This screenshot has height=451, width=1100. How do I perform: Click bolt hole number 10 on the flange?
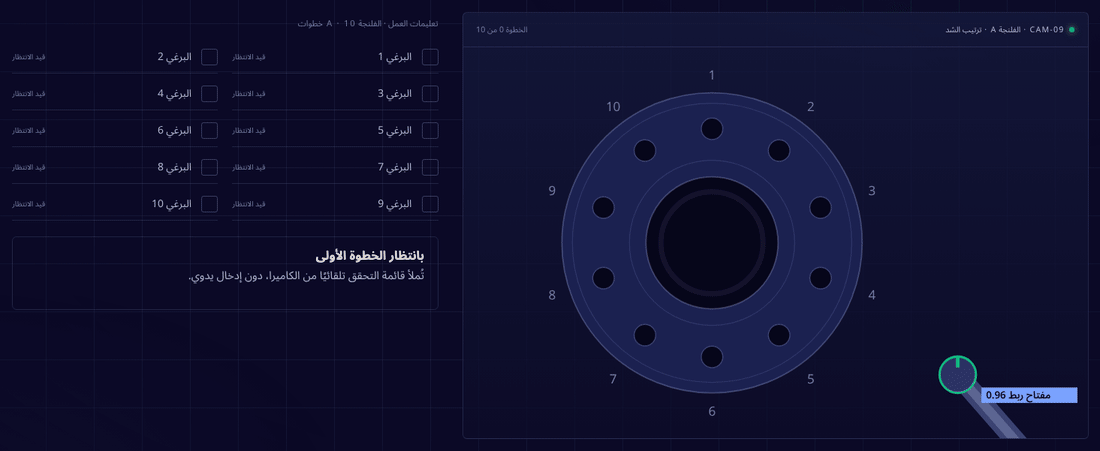645,151
